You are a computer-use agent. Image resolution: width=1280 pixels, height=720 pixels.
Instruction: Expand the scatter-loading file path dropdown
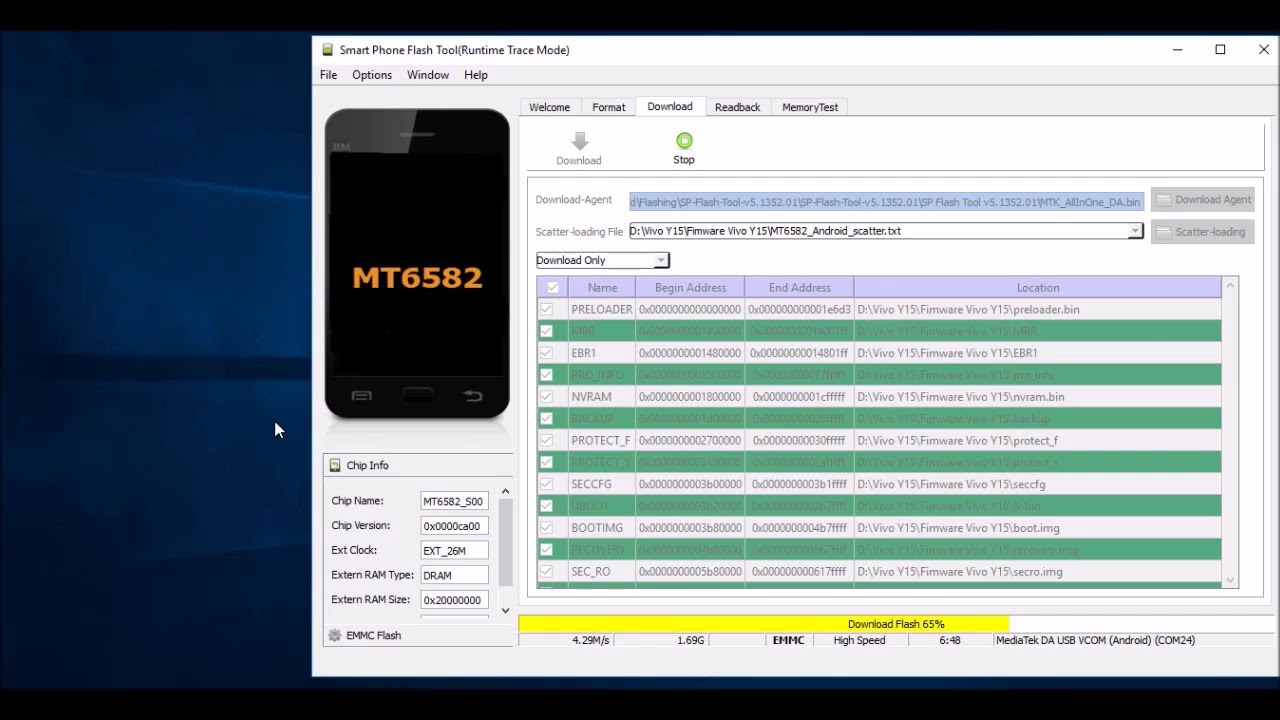(1135, 231)
